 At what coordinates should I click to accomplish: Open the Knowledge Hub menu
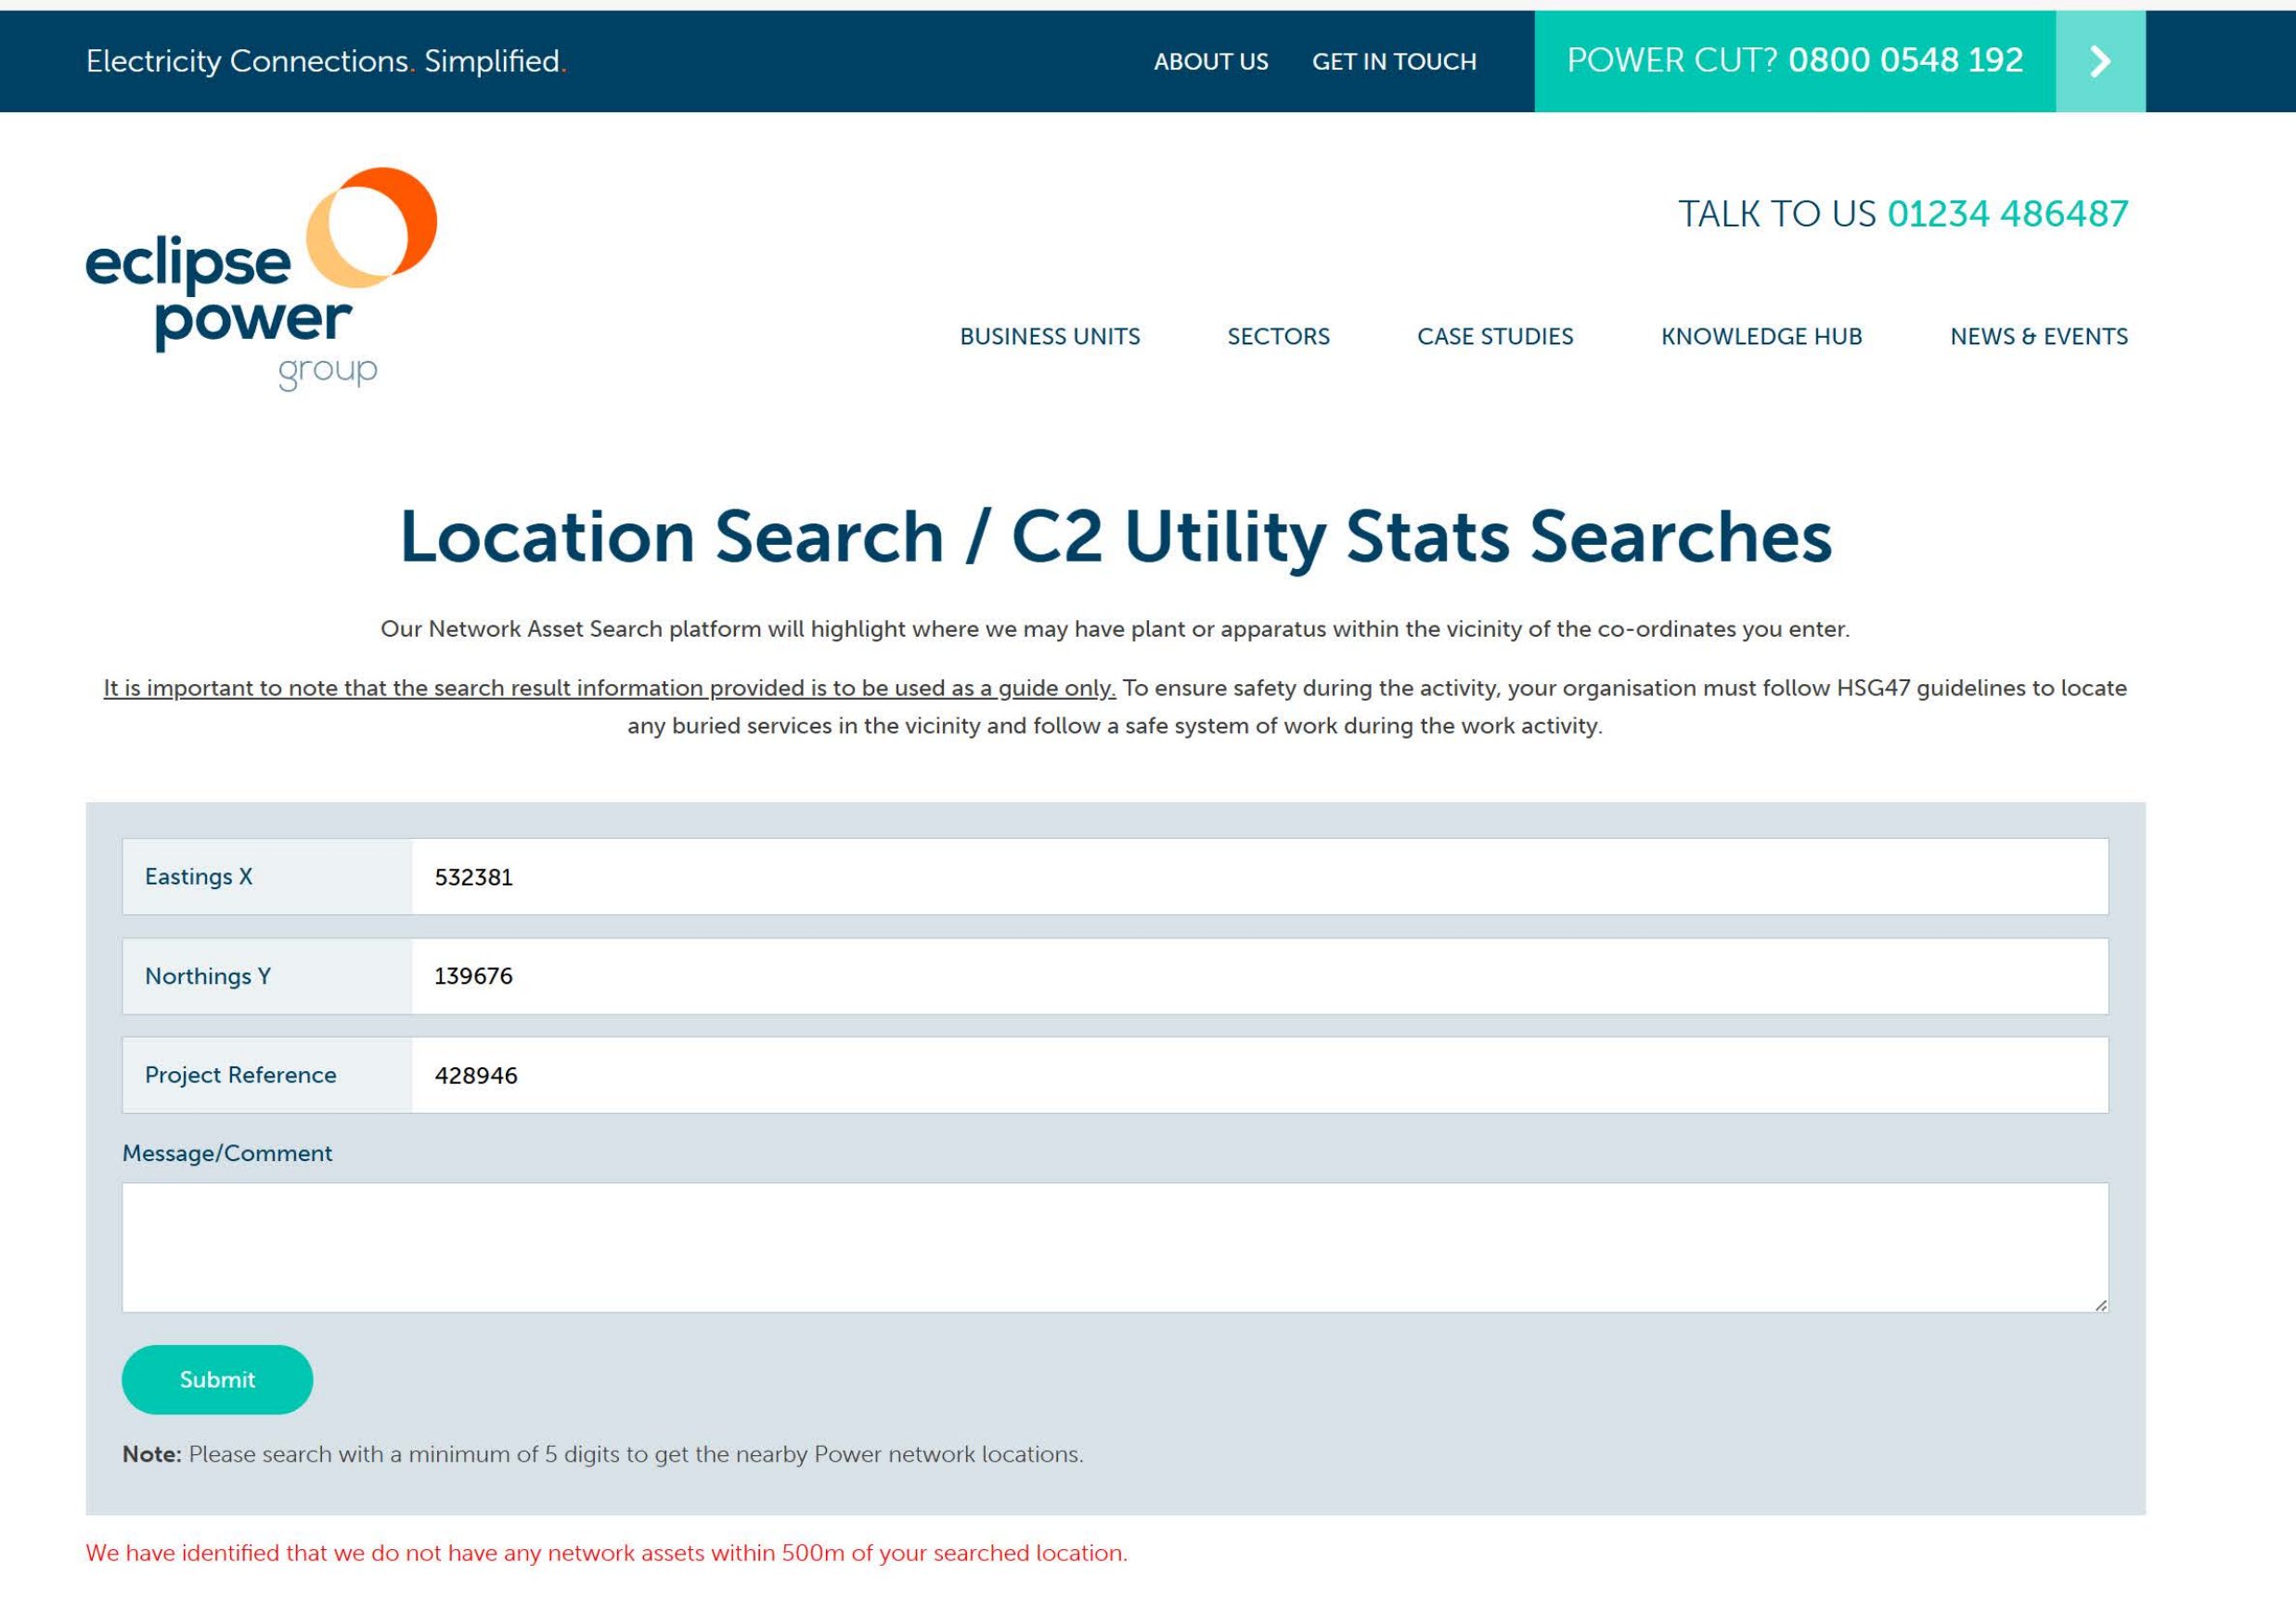click(x=1760, y=337)
